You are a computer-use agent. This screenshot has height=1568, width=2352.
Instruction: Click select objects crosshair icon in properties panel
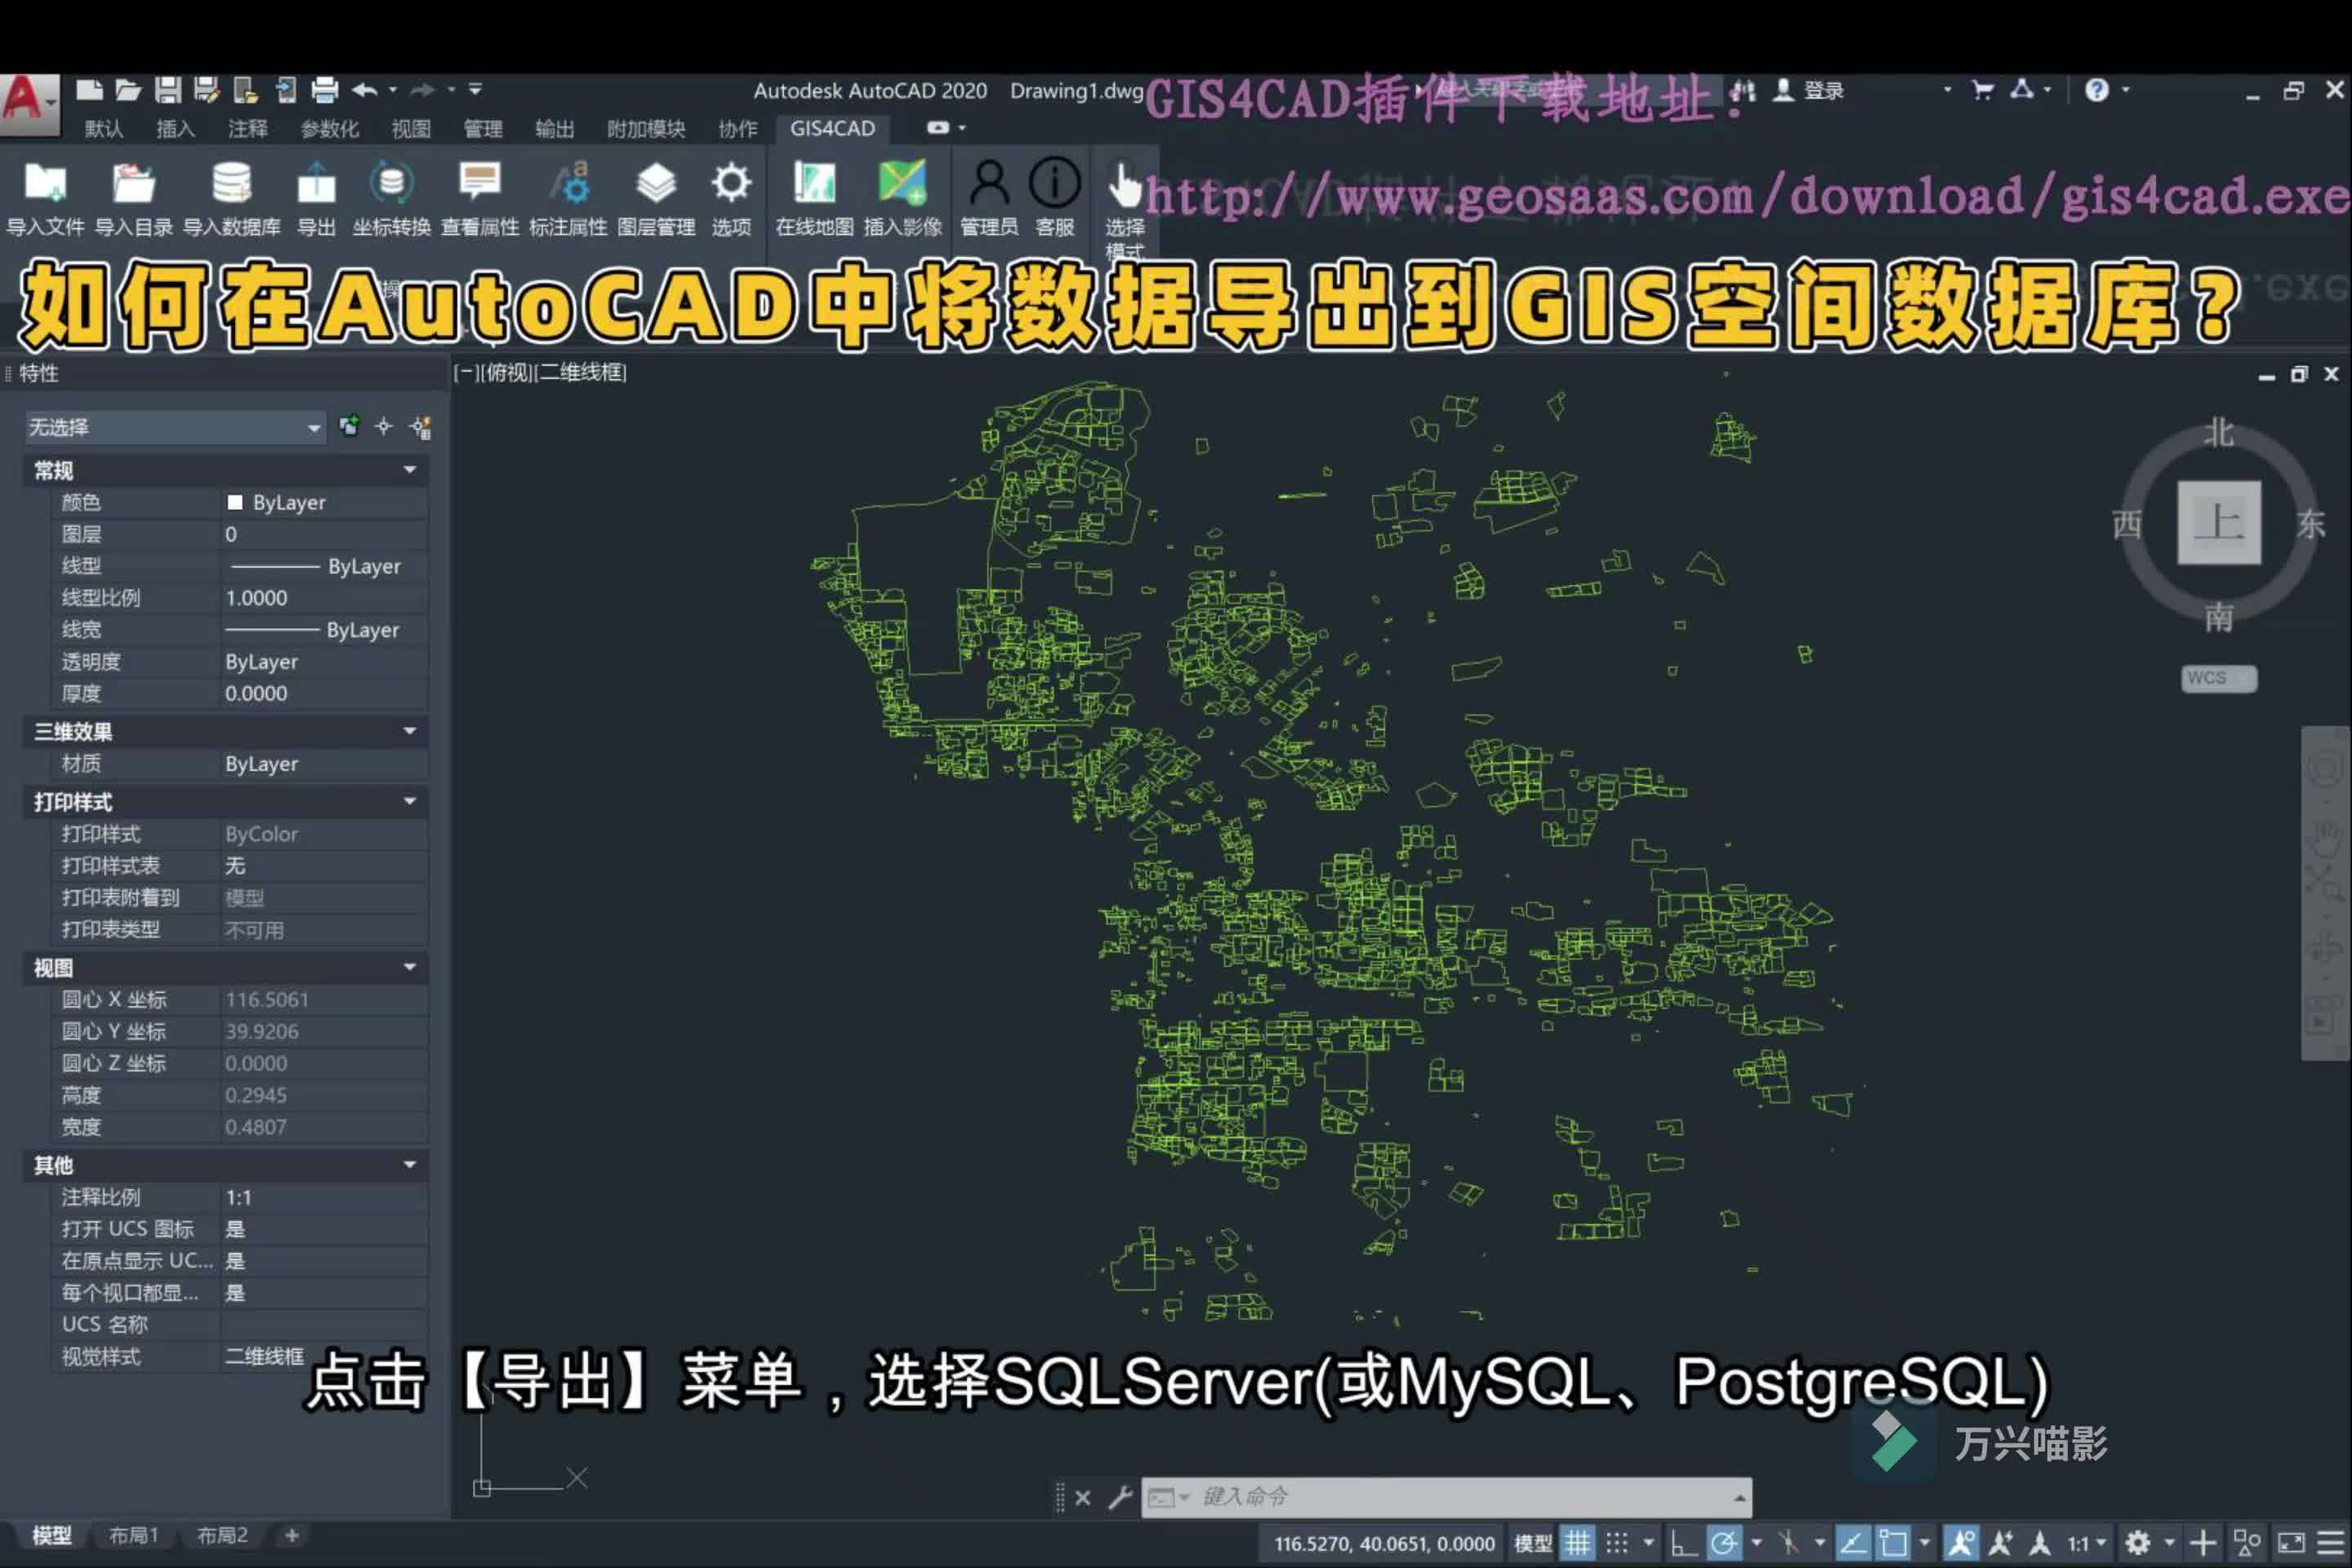click(384, 427)
